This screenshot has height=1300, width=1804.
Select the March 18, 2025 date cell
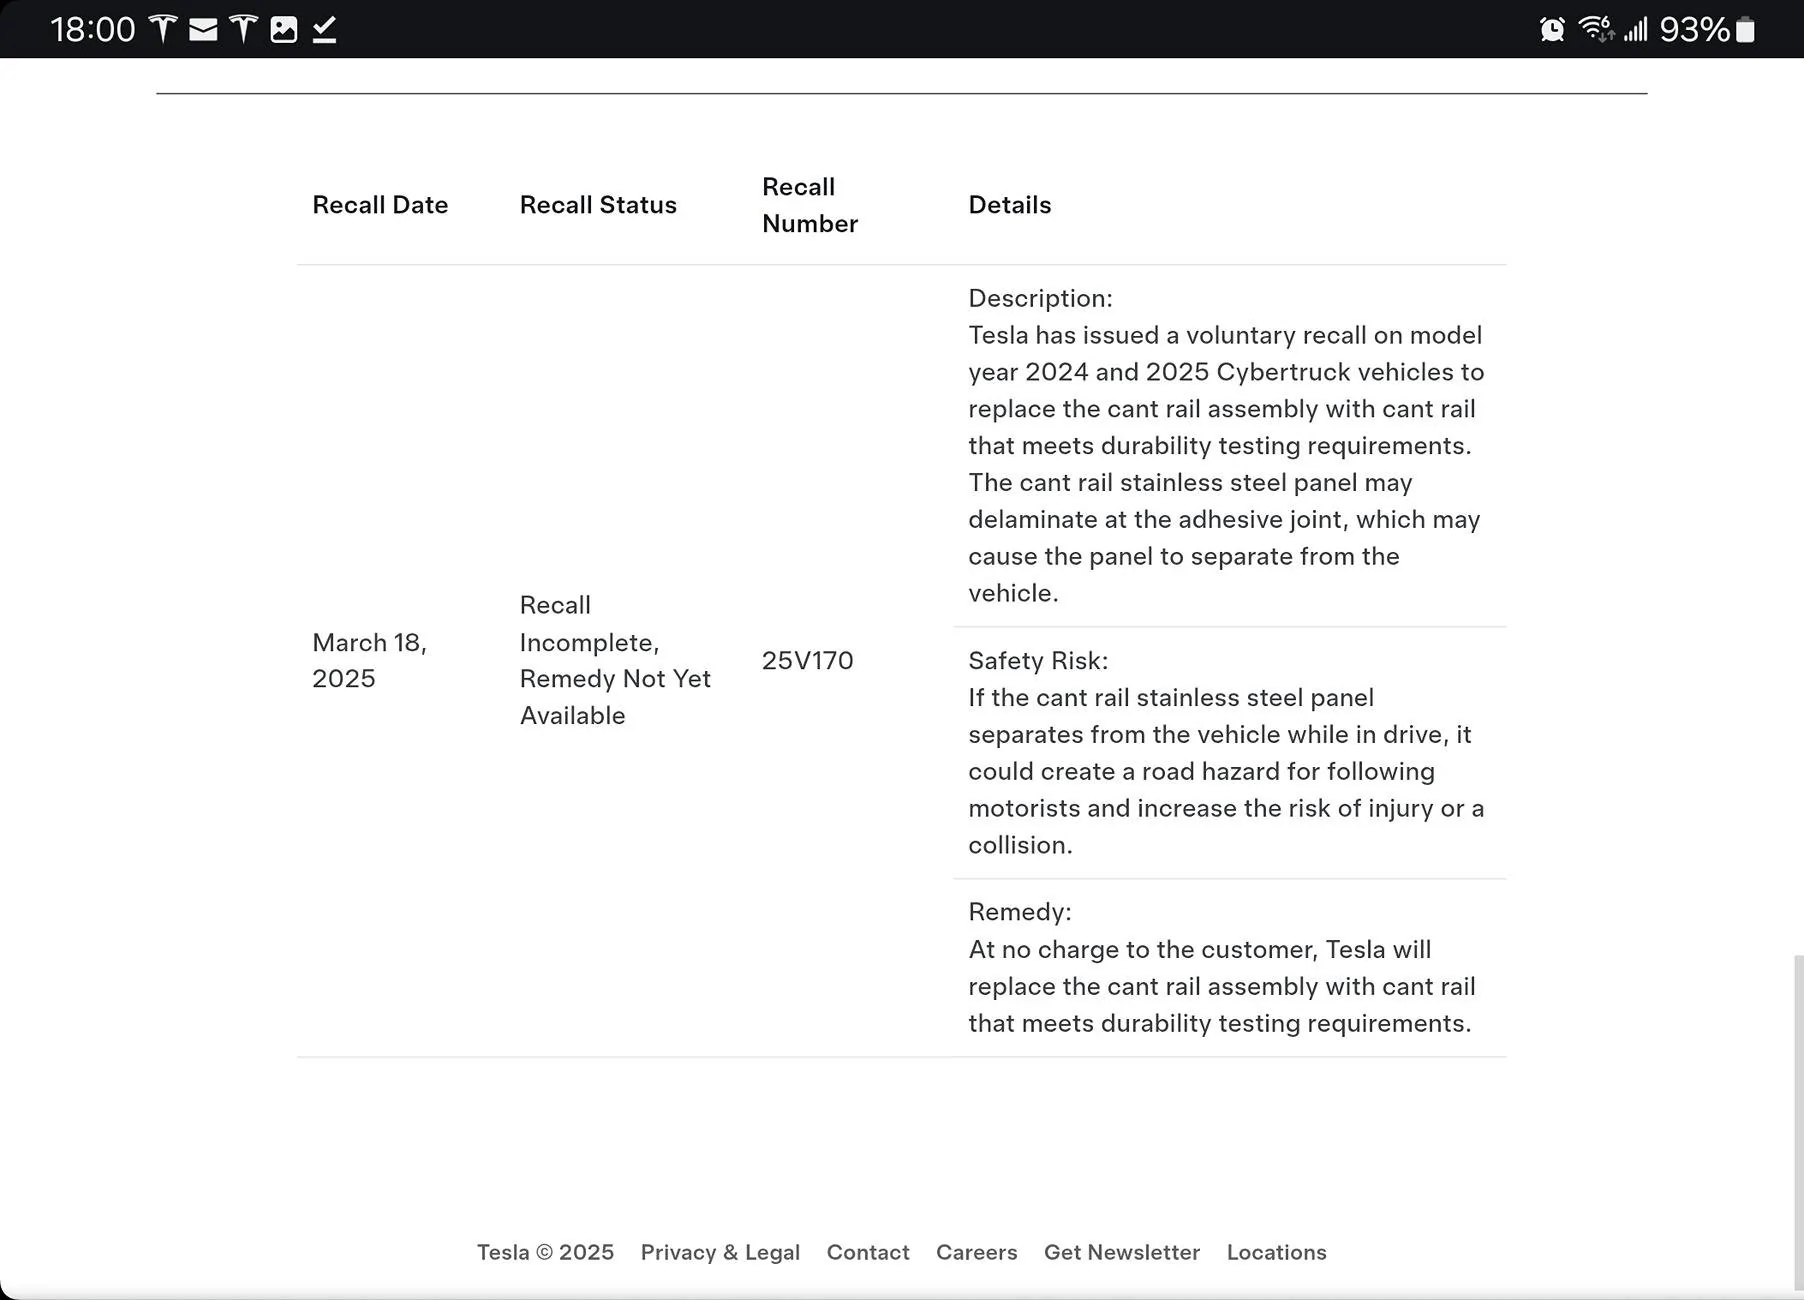click(x=370, y=660)
